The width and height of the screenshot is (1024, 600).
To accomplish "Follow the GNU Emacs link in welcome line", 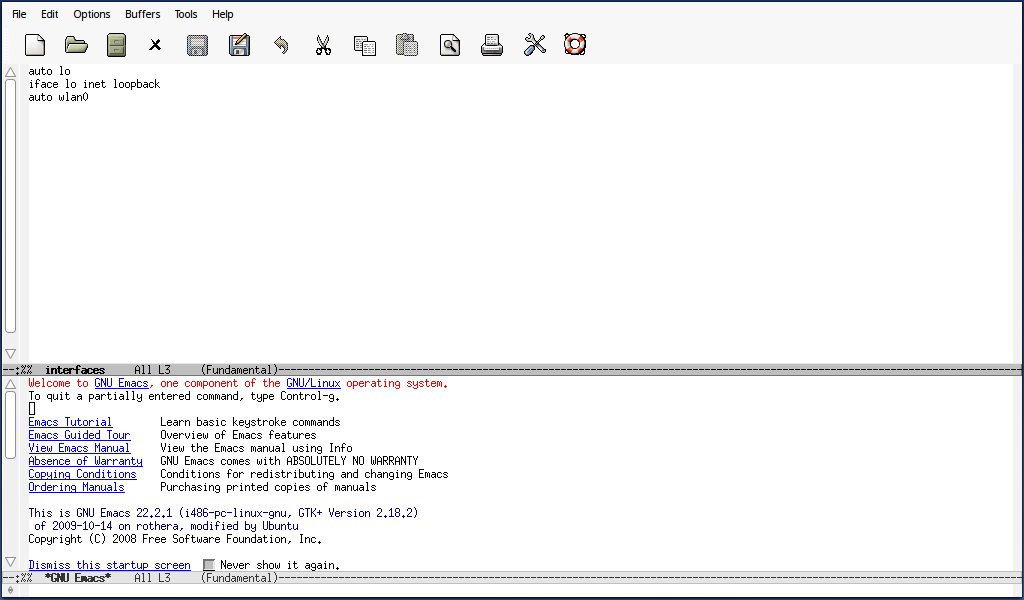I will [121, 384].
